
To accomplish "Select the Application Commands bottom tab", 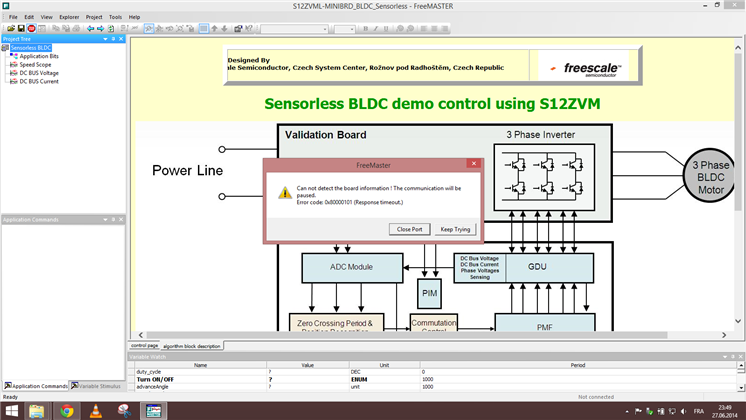I will tap(36, 386).
